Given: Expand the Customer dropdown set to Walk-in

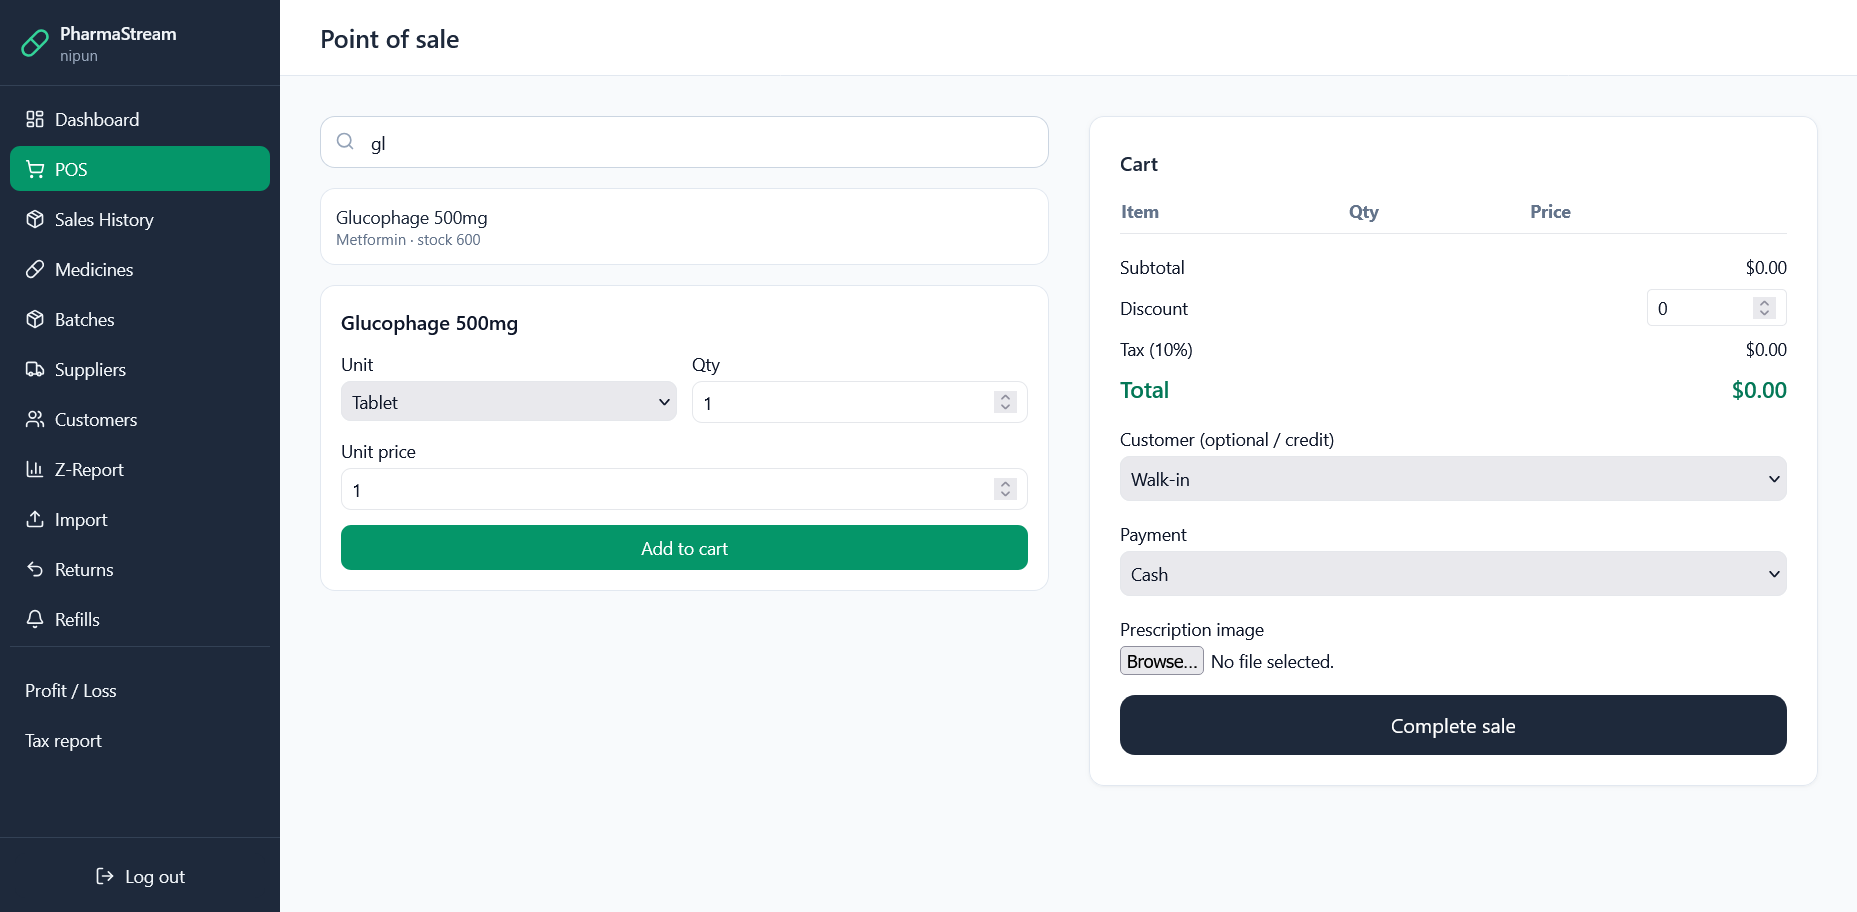Looking at the screenshot, I should point(1452,479).
